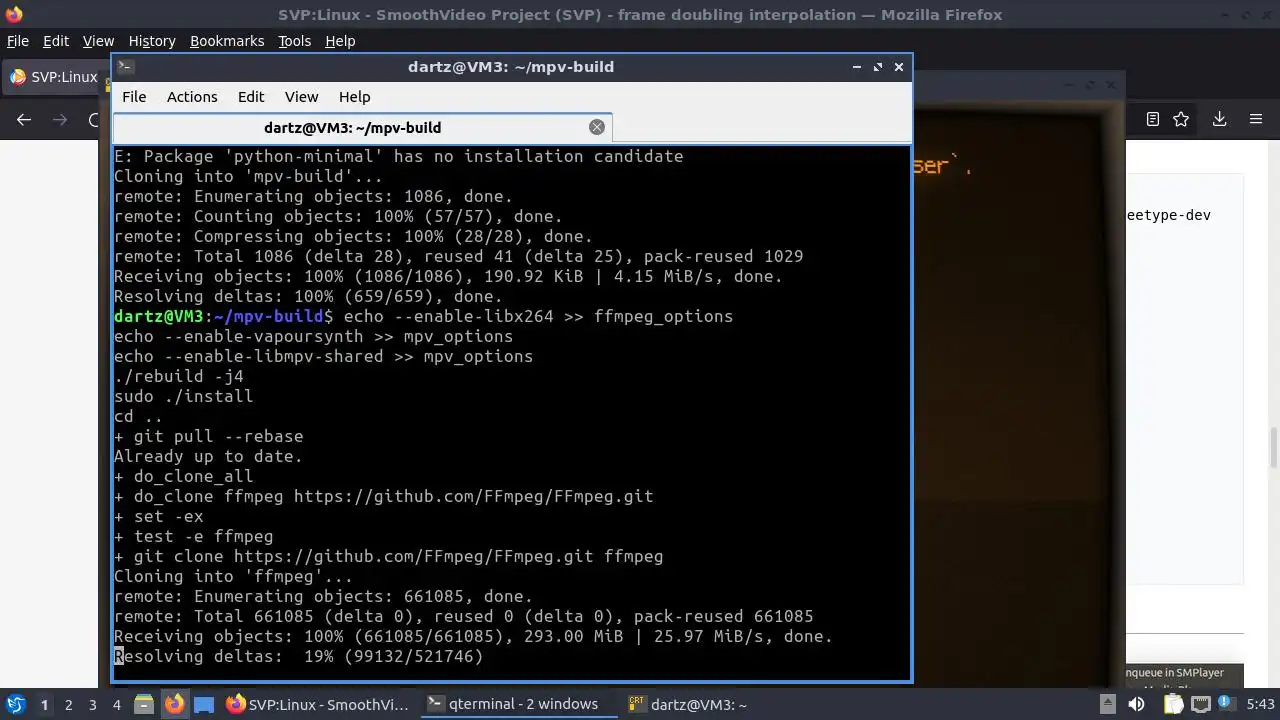The image size is (1280, 720).
Task: Launch file manager from taskbar
Action: coord(143,705)
